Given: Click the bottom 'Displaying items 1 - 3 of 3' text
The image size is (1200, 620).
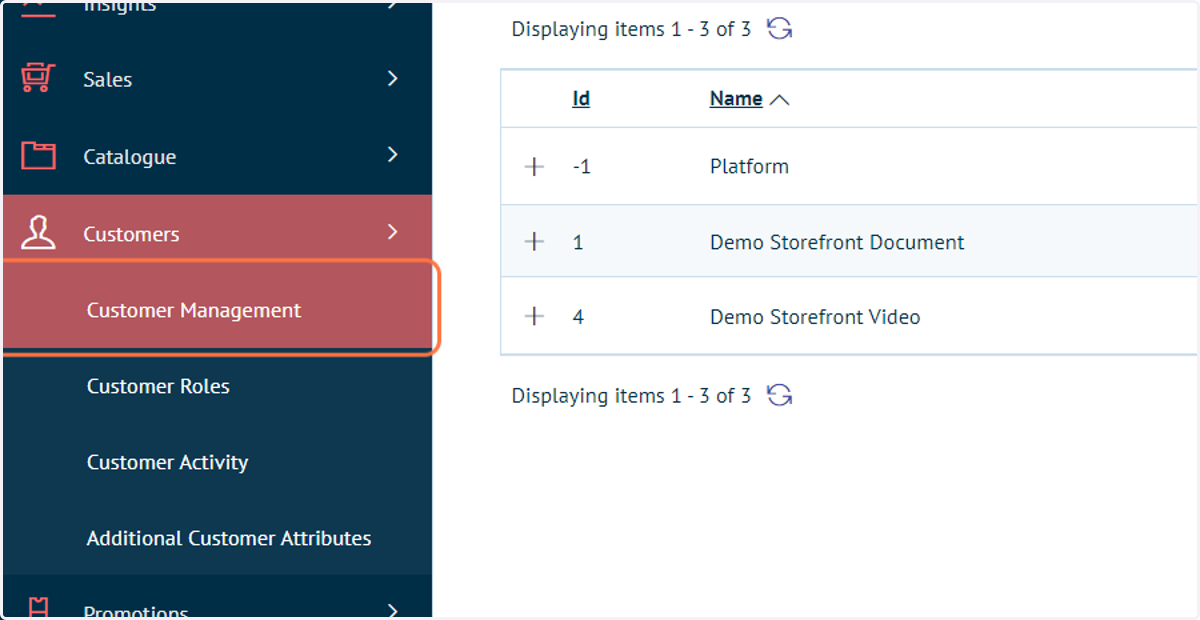Looking at the screenshot, I should coord(631,396).
